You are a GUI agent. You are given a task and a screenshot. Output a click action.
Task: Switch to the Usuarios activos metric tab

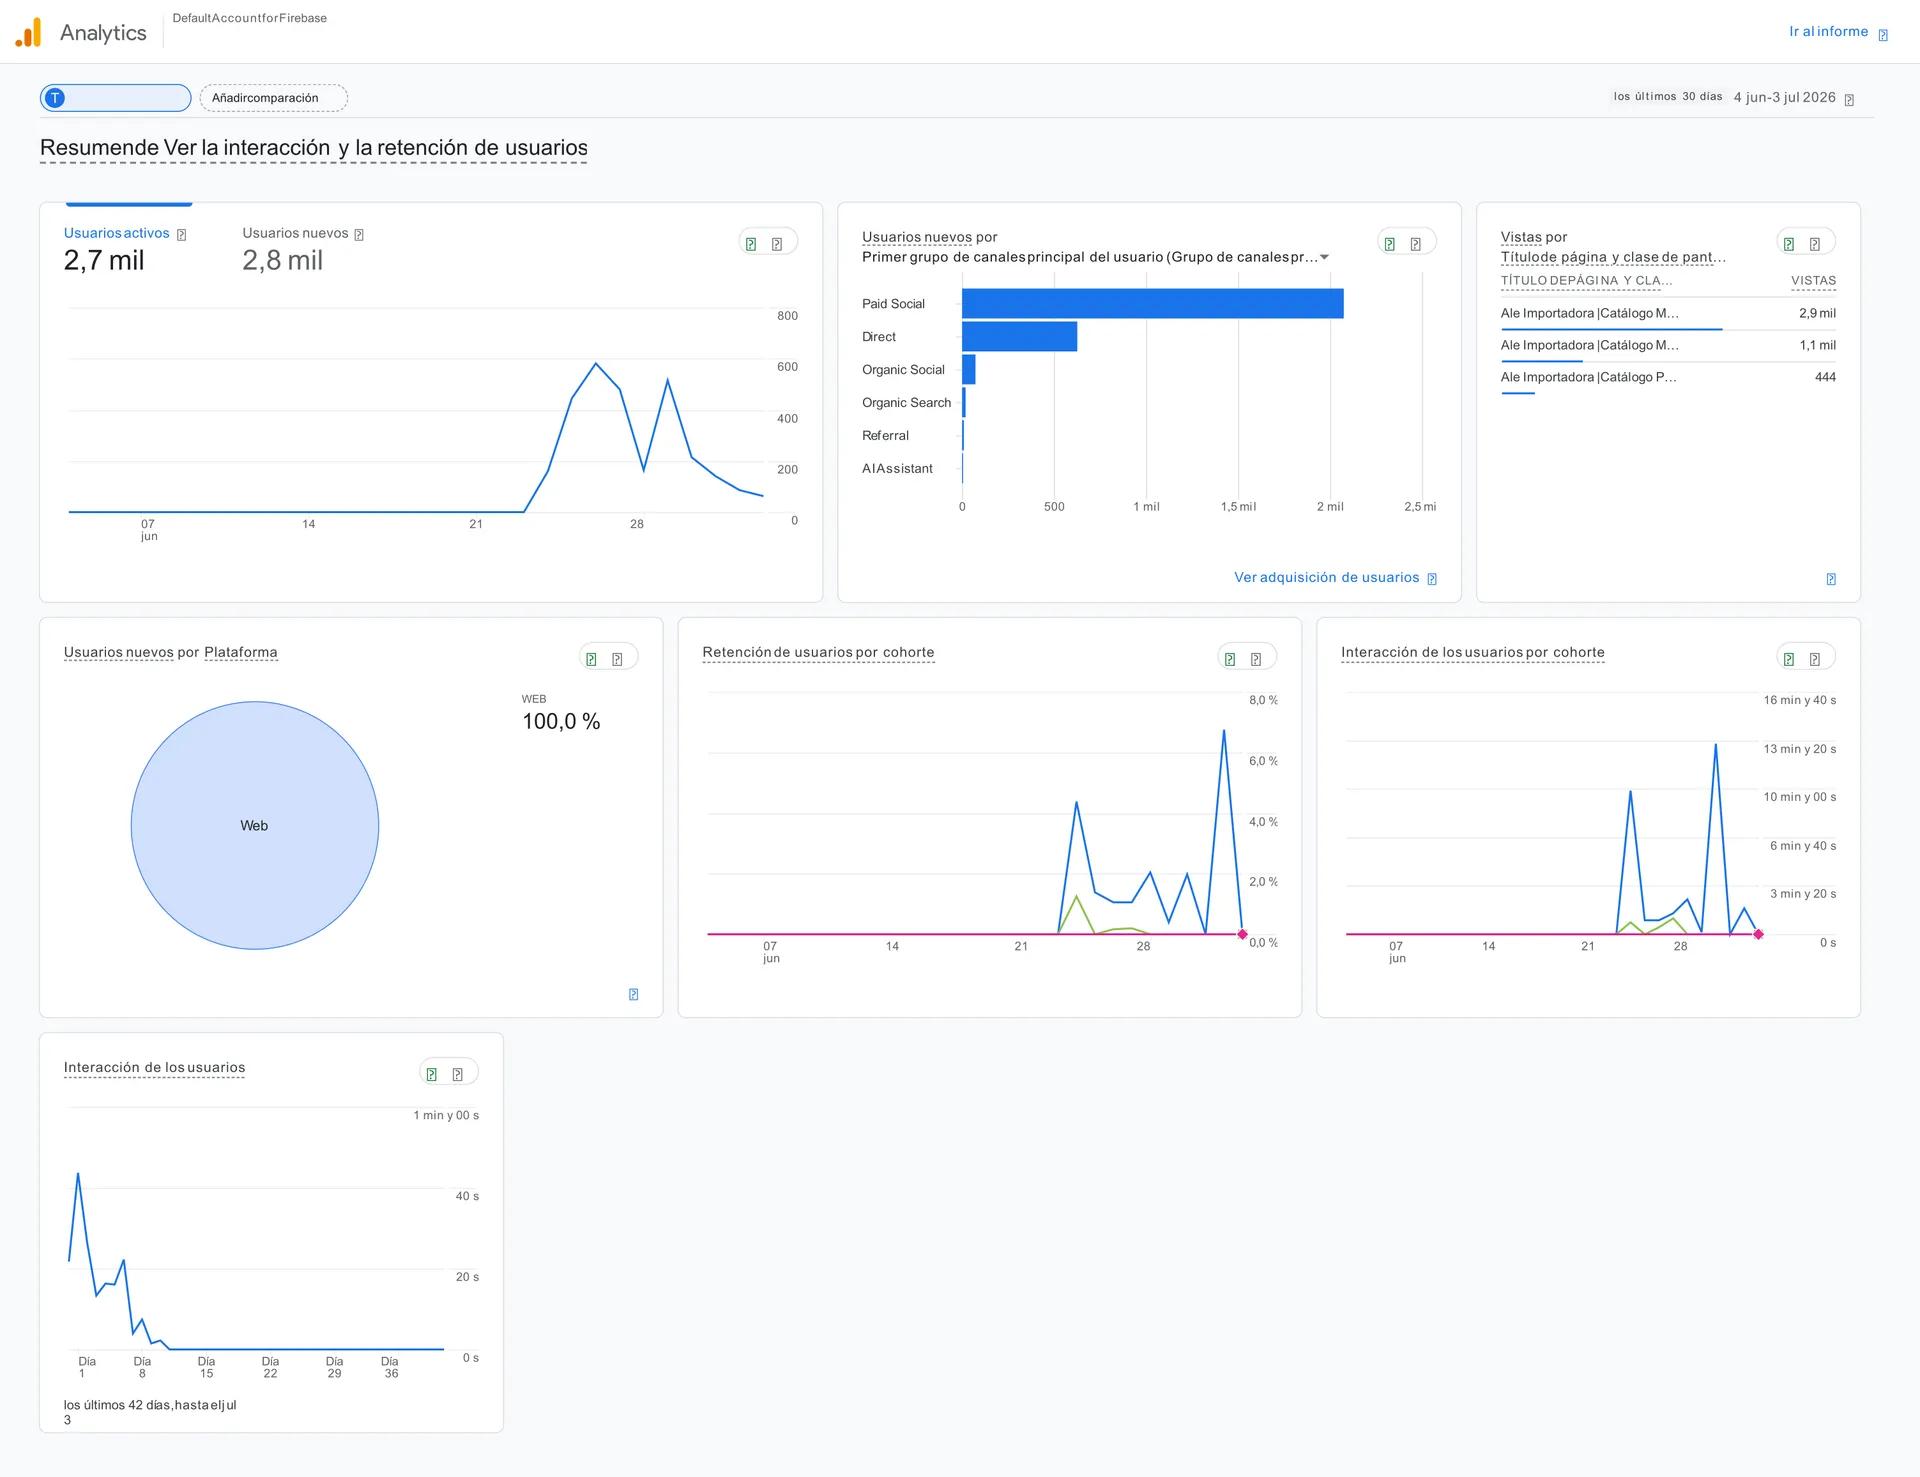click(x=116, y=233)
